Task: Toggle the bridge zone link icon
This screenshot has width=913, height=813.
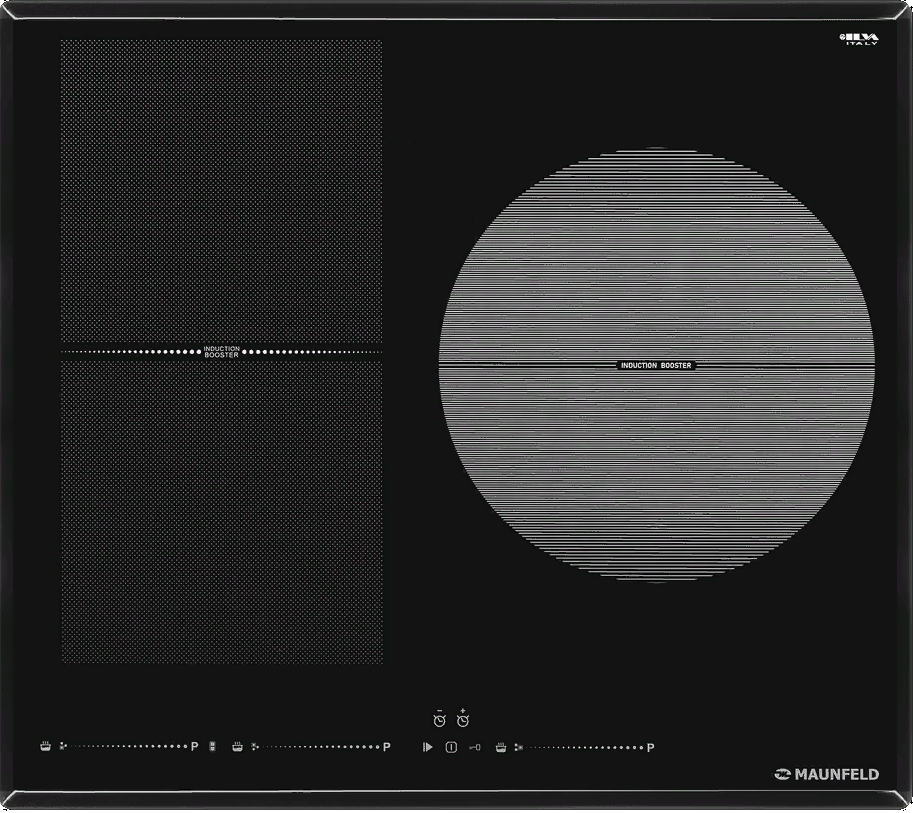Action: coord(213,746)
